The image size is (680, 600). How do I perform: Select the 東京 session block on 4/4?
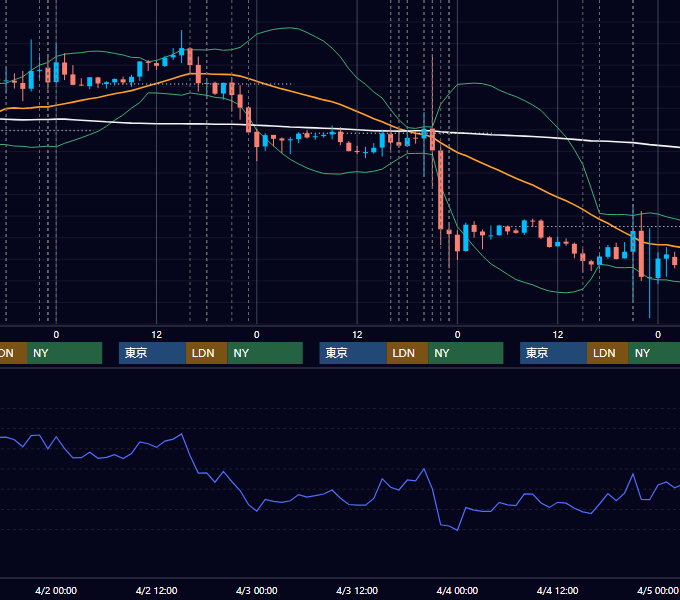tap(553, 353)
